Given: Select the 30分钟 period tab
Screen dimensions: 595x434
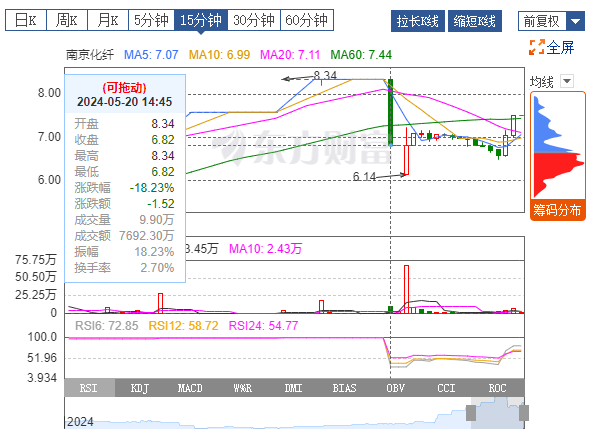Looking at the screenshot, I should 254,20.
